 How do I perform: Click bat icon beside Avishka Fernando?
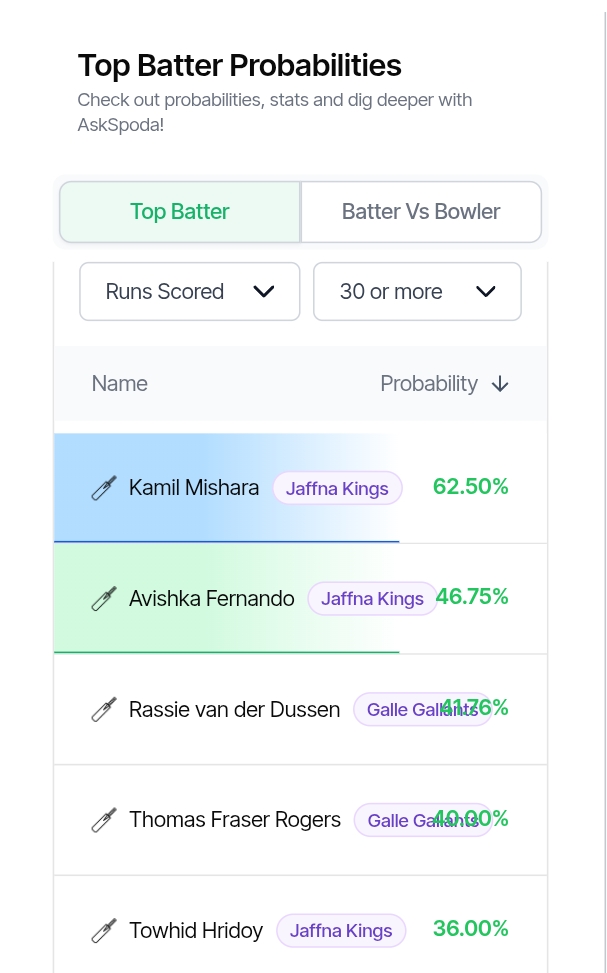point(104,599)
